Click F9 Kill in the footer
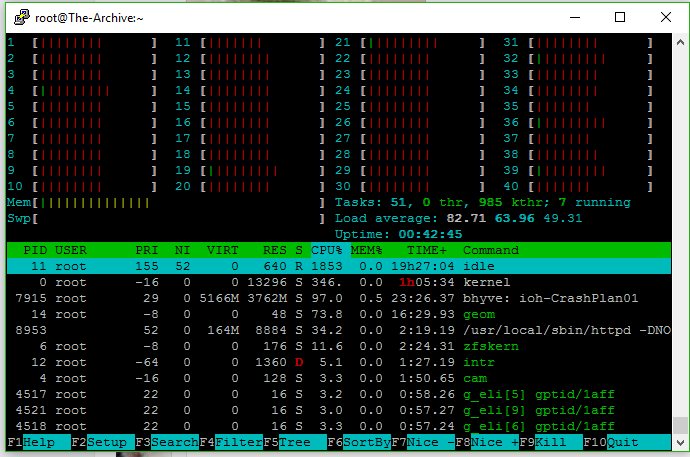Image resolution: width=690 pixels, height=457 pixels. [x=551, y=442]
